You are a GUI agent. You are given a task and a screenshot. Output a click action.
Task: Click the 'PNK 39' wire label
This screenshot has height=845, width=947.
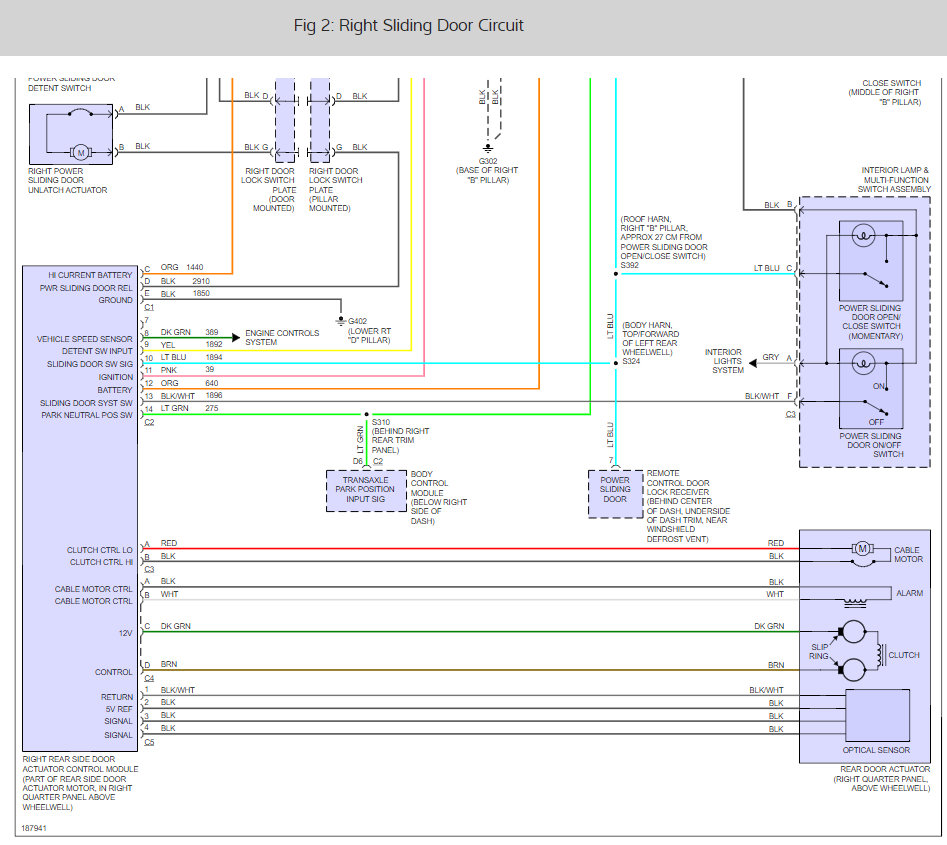click(x=187, y=370)
